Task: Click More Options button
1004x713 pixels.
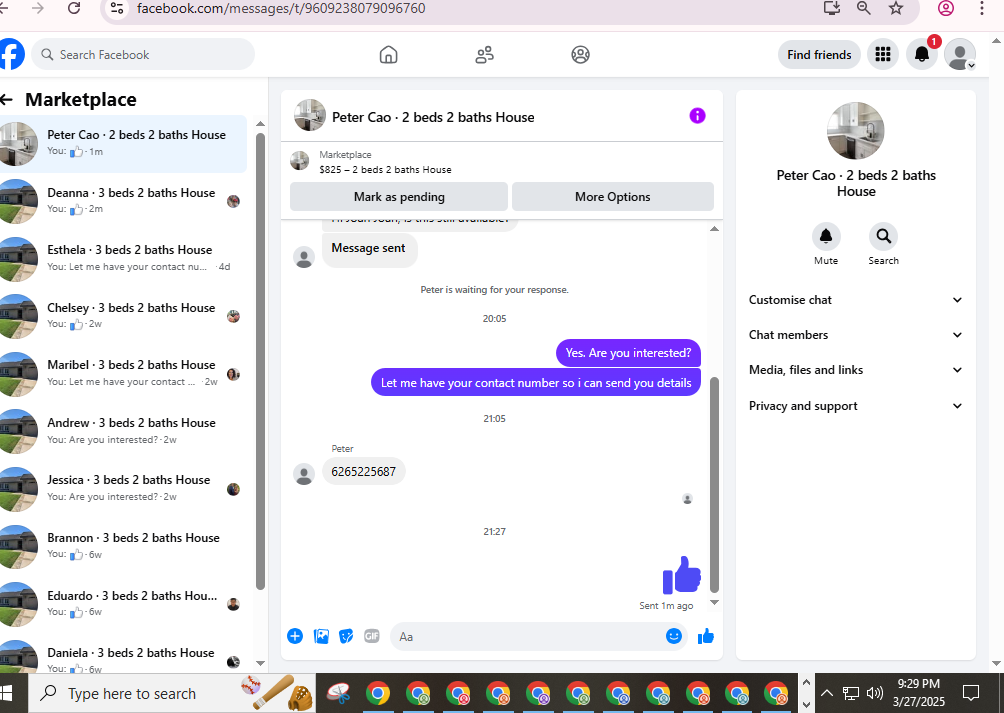Action: coord(612,196)
